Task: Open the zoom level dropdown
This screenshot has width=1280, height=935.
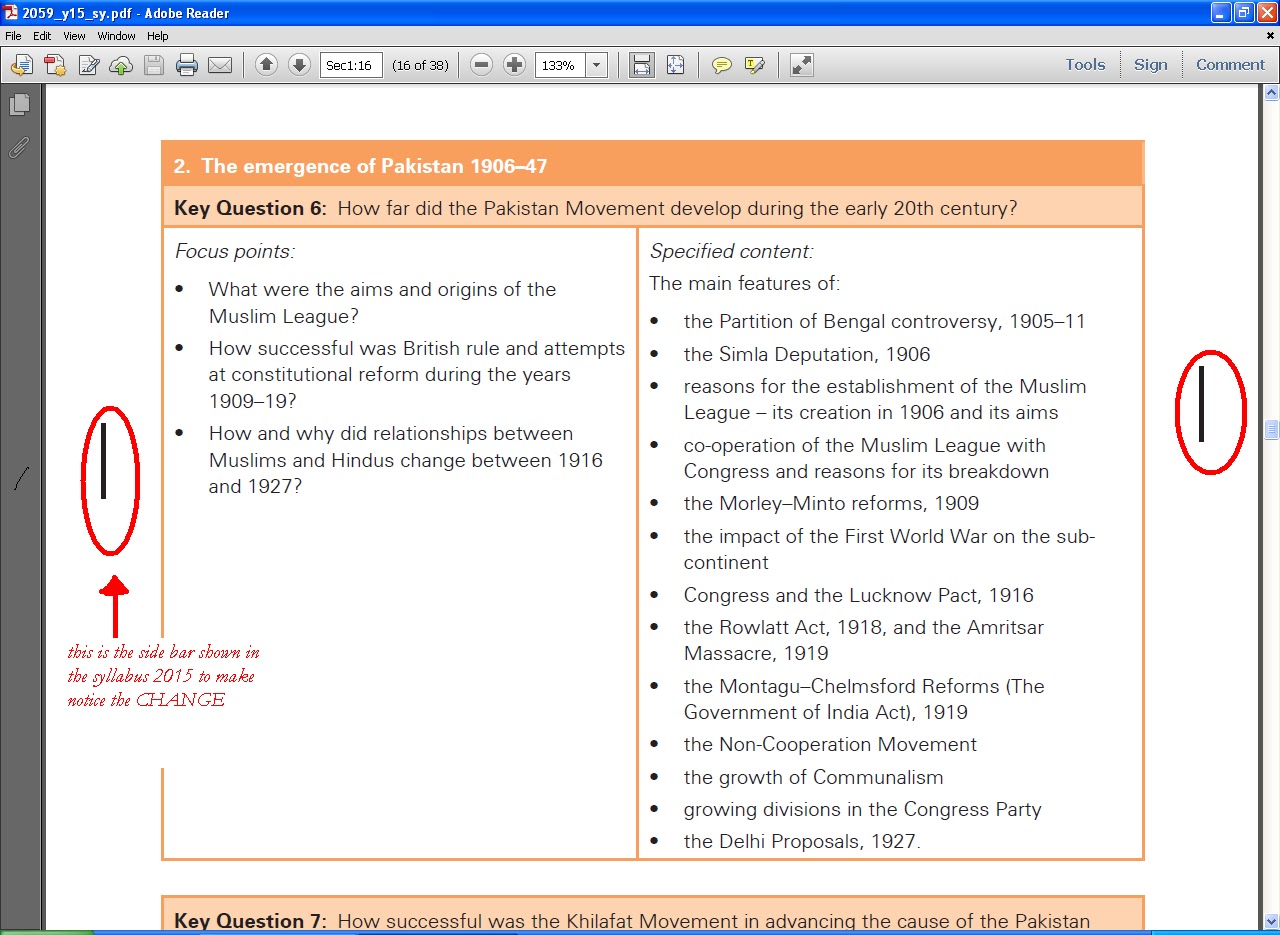Action: (596, 64)
